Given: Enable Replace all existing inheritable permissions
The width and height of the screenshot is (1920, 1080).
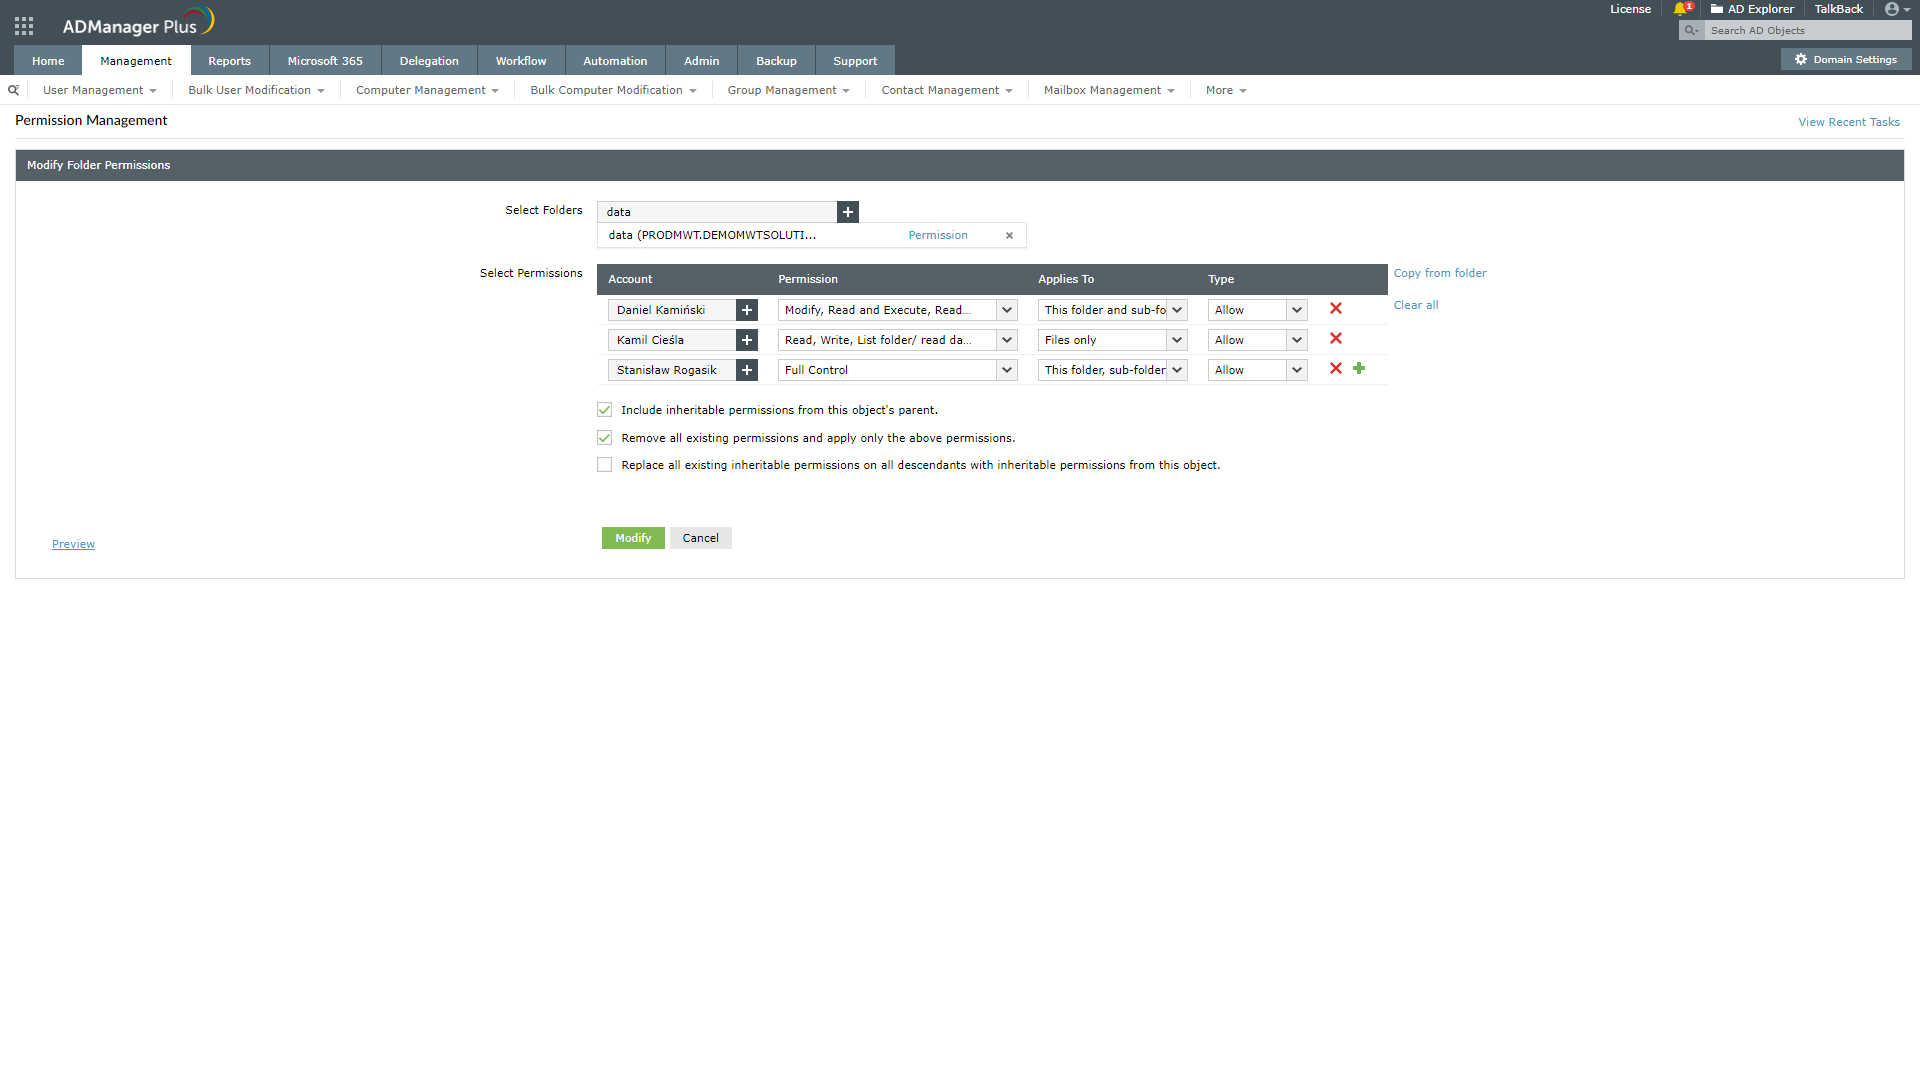Looking at the screenshot, I should pos(605,465).
